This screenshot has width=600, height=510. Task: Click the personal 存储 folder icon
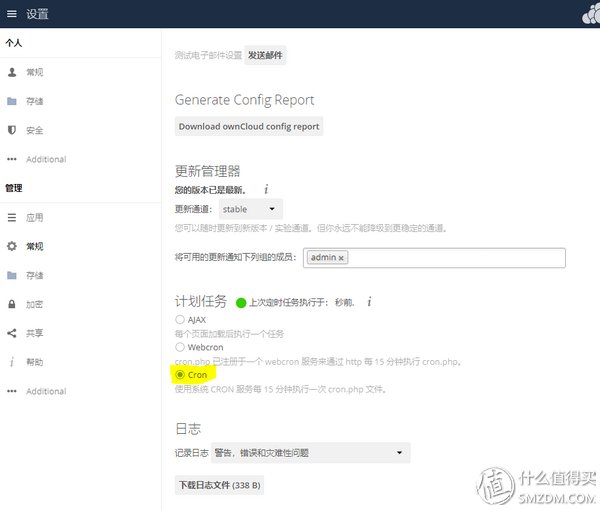click(x=12, y=101)
